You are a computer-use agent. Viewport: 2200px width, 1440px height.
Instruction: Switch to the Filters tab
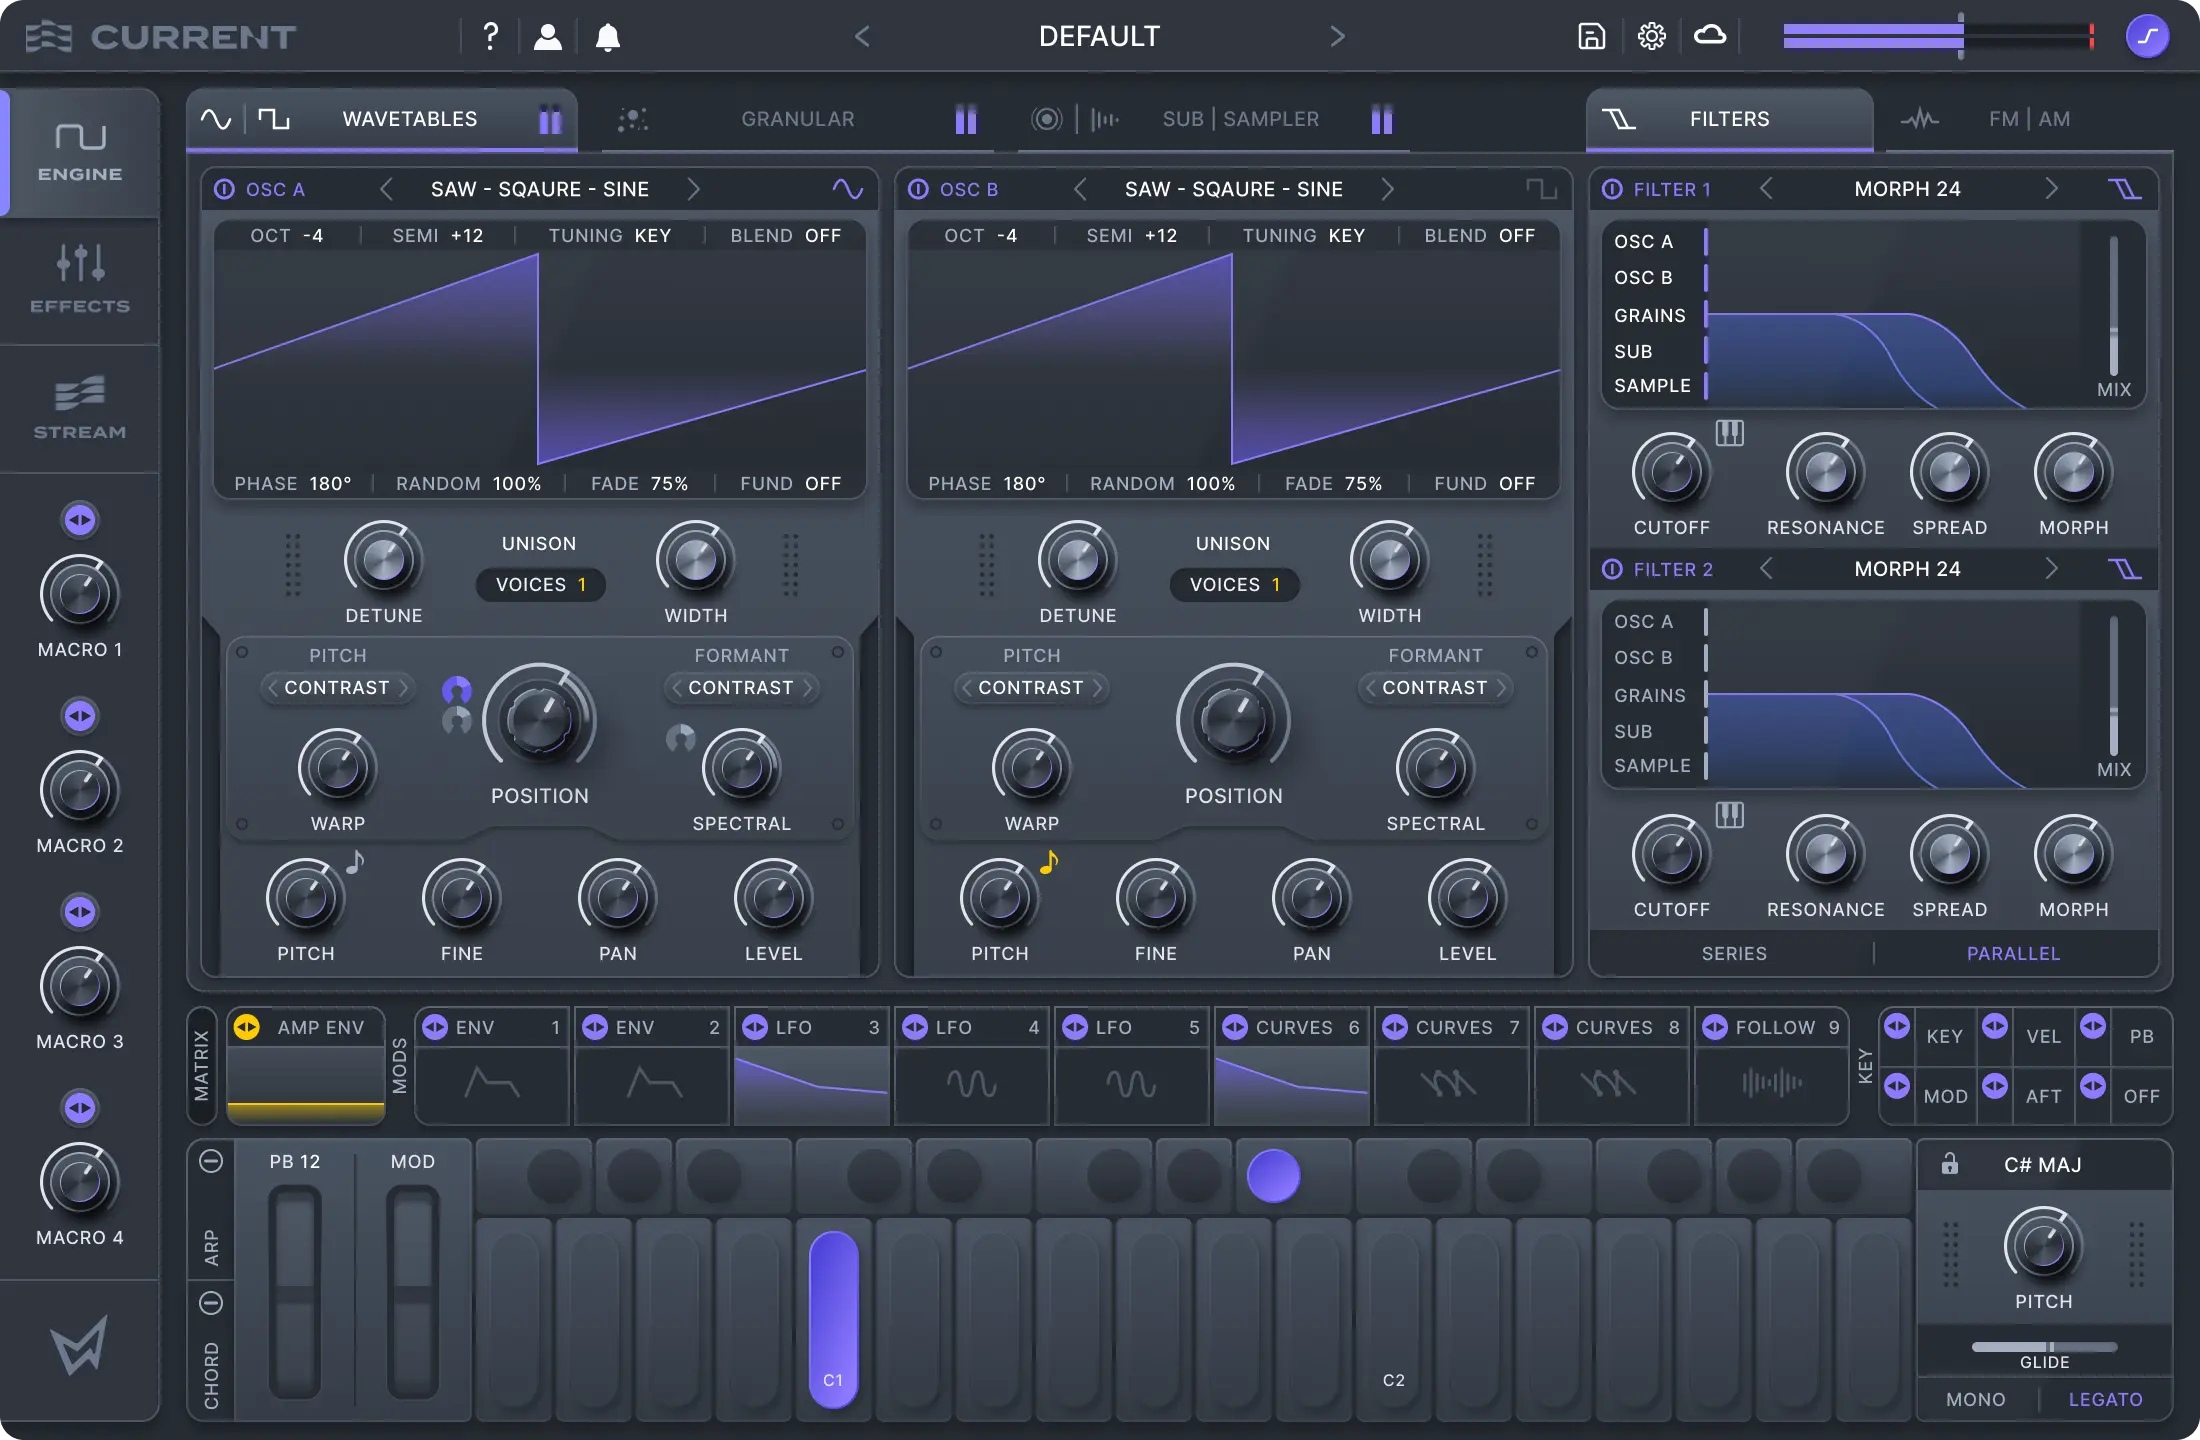(x=1729, y=119)
